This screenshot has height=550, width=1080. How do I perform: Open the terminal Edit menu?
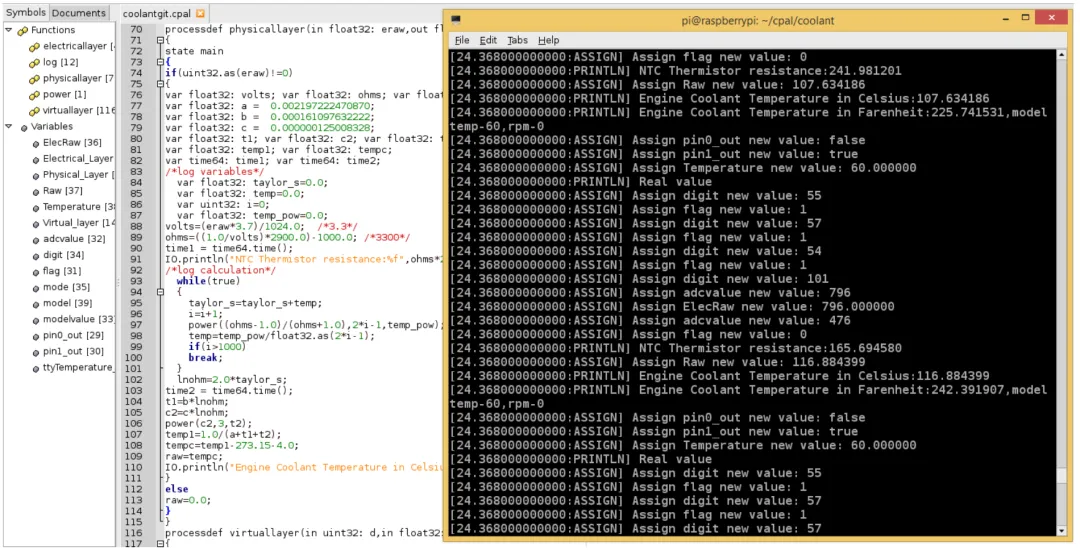click(x=488, y=40)
